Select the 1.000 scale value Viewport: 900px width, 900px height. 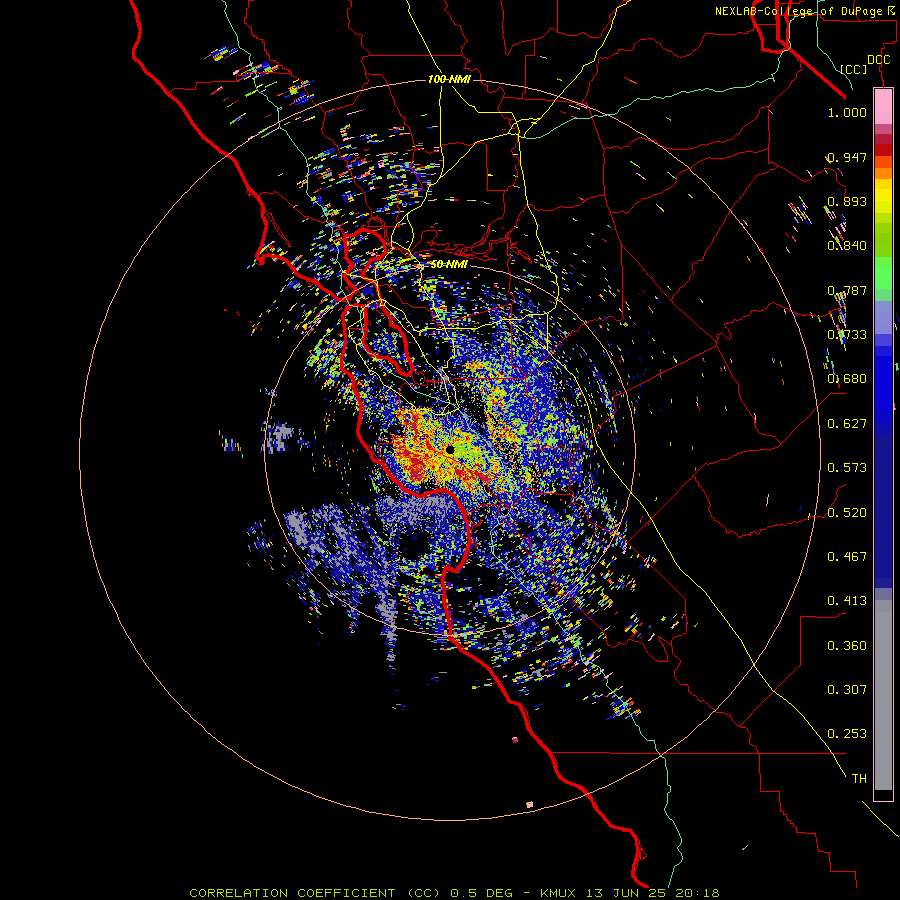point(847,112)
